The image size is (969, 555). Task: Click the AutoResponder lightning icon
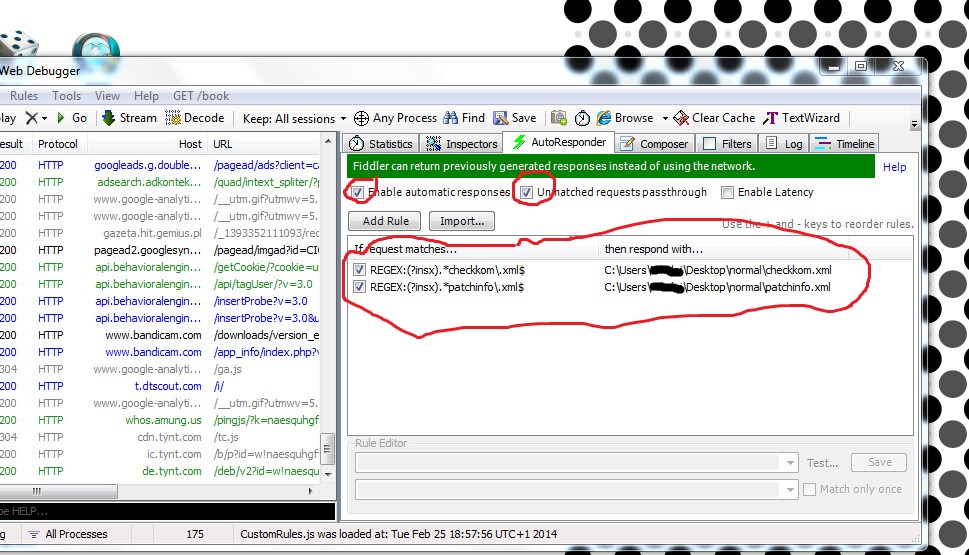pos(519,142)
